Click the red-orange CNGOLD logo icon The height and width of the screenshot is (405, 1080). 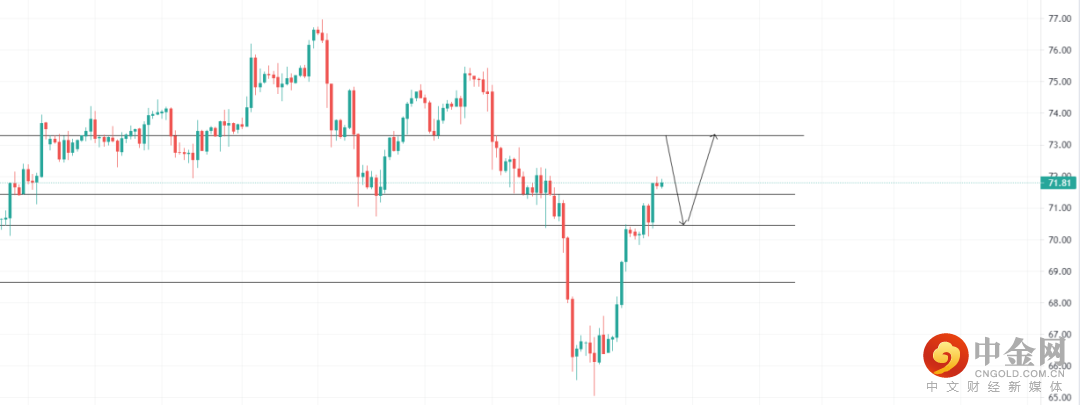(x=944, y=353)
